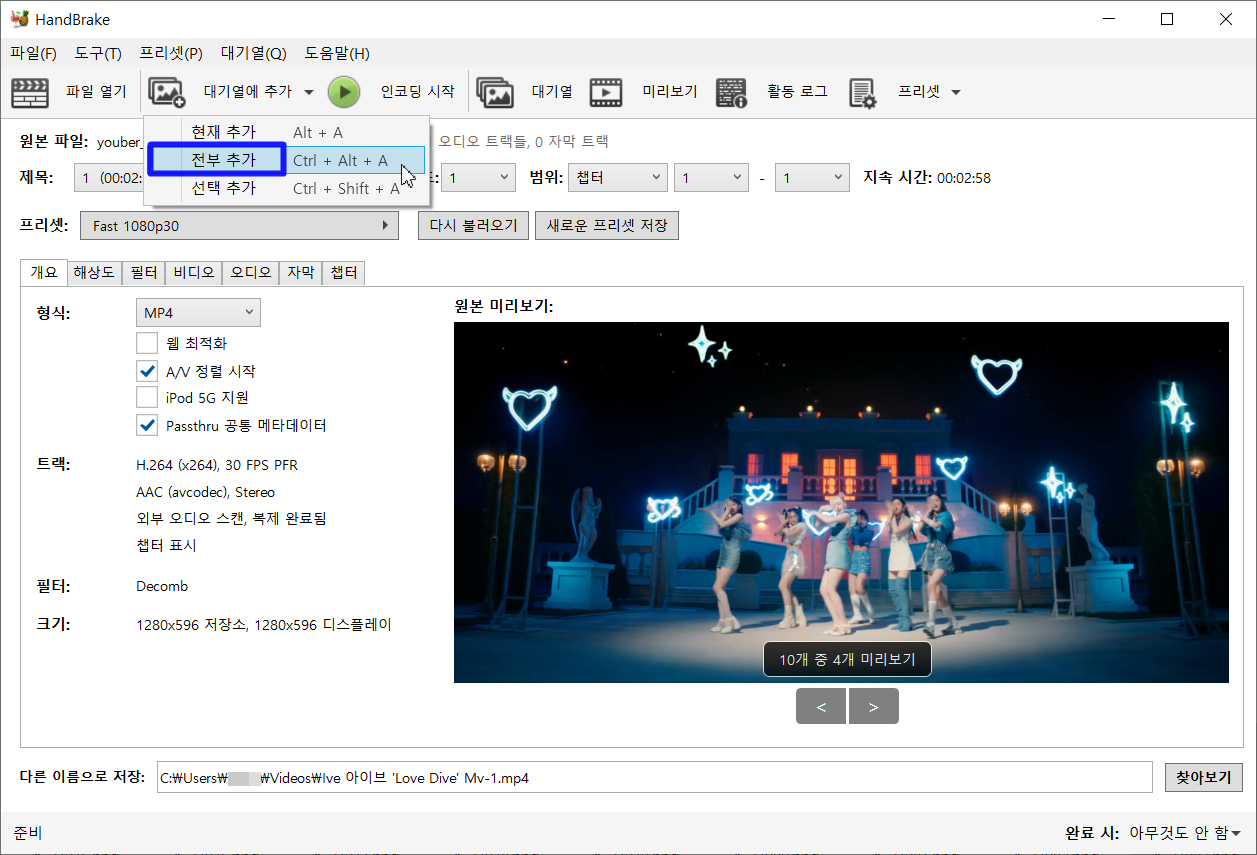Screen dimensions: 1257x855
Task: Expand the 프리셋 toolbar dropdown arrow
Action: [x=955, y=92]
